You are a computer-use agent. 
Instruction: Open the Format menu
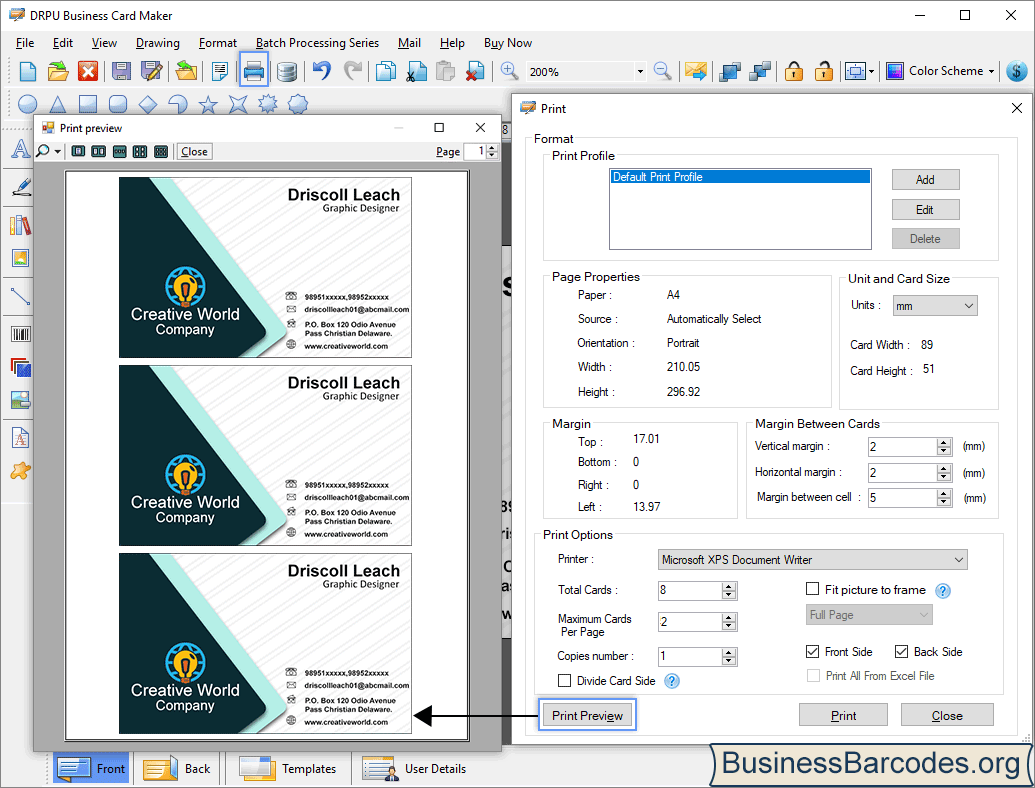[218, 43]
